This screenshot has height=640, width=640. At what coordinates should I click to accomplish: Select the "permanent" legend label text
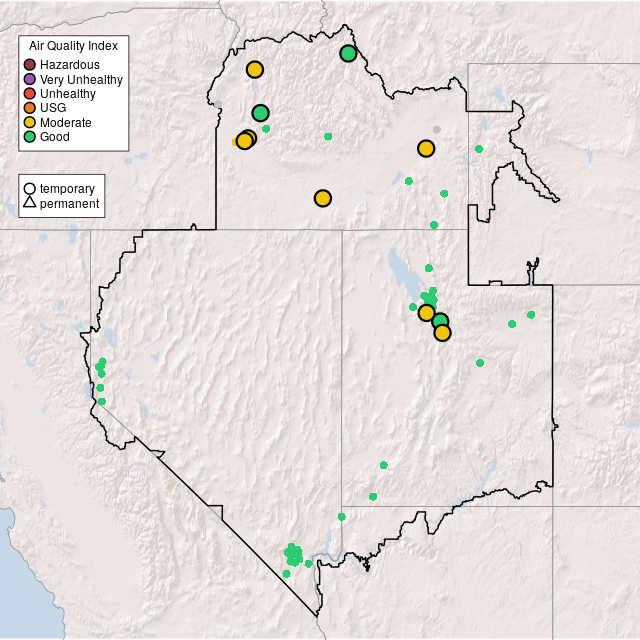(x=69, y=203)
